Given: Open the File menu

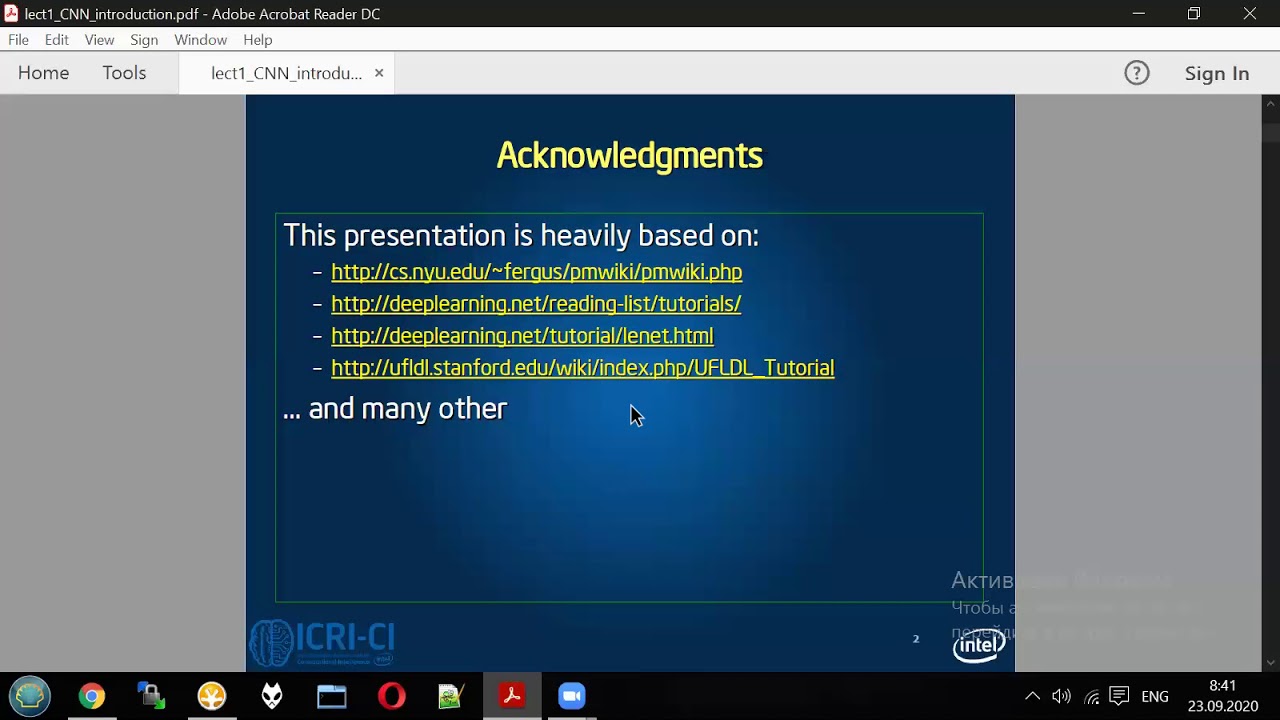Looking at the screenshot, I should [18, 40].
